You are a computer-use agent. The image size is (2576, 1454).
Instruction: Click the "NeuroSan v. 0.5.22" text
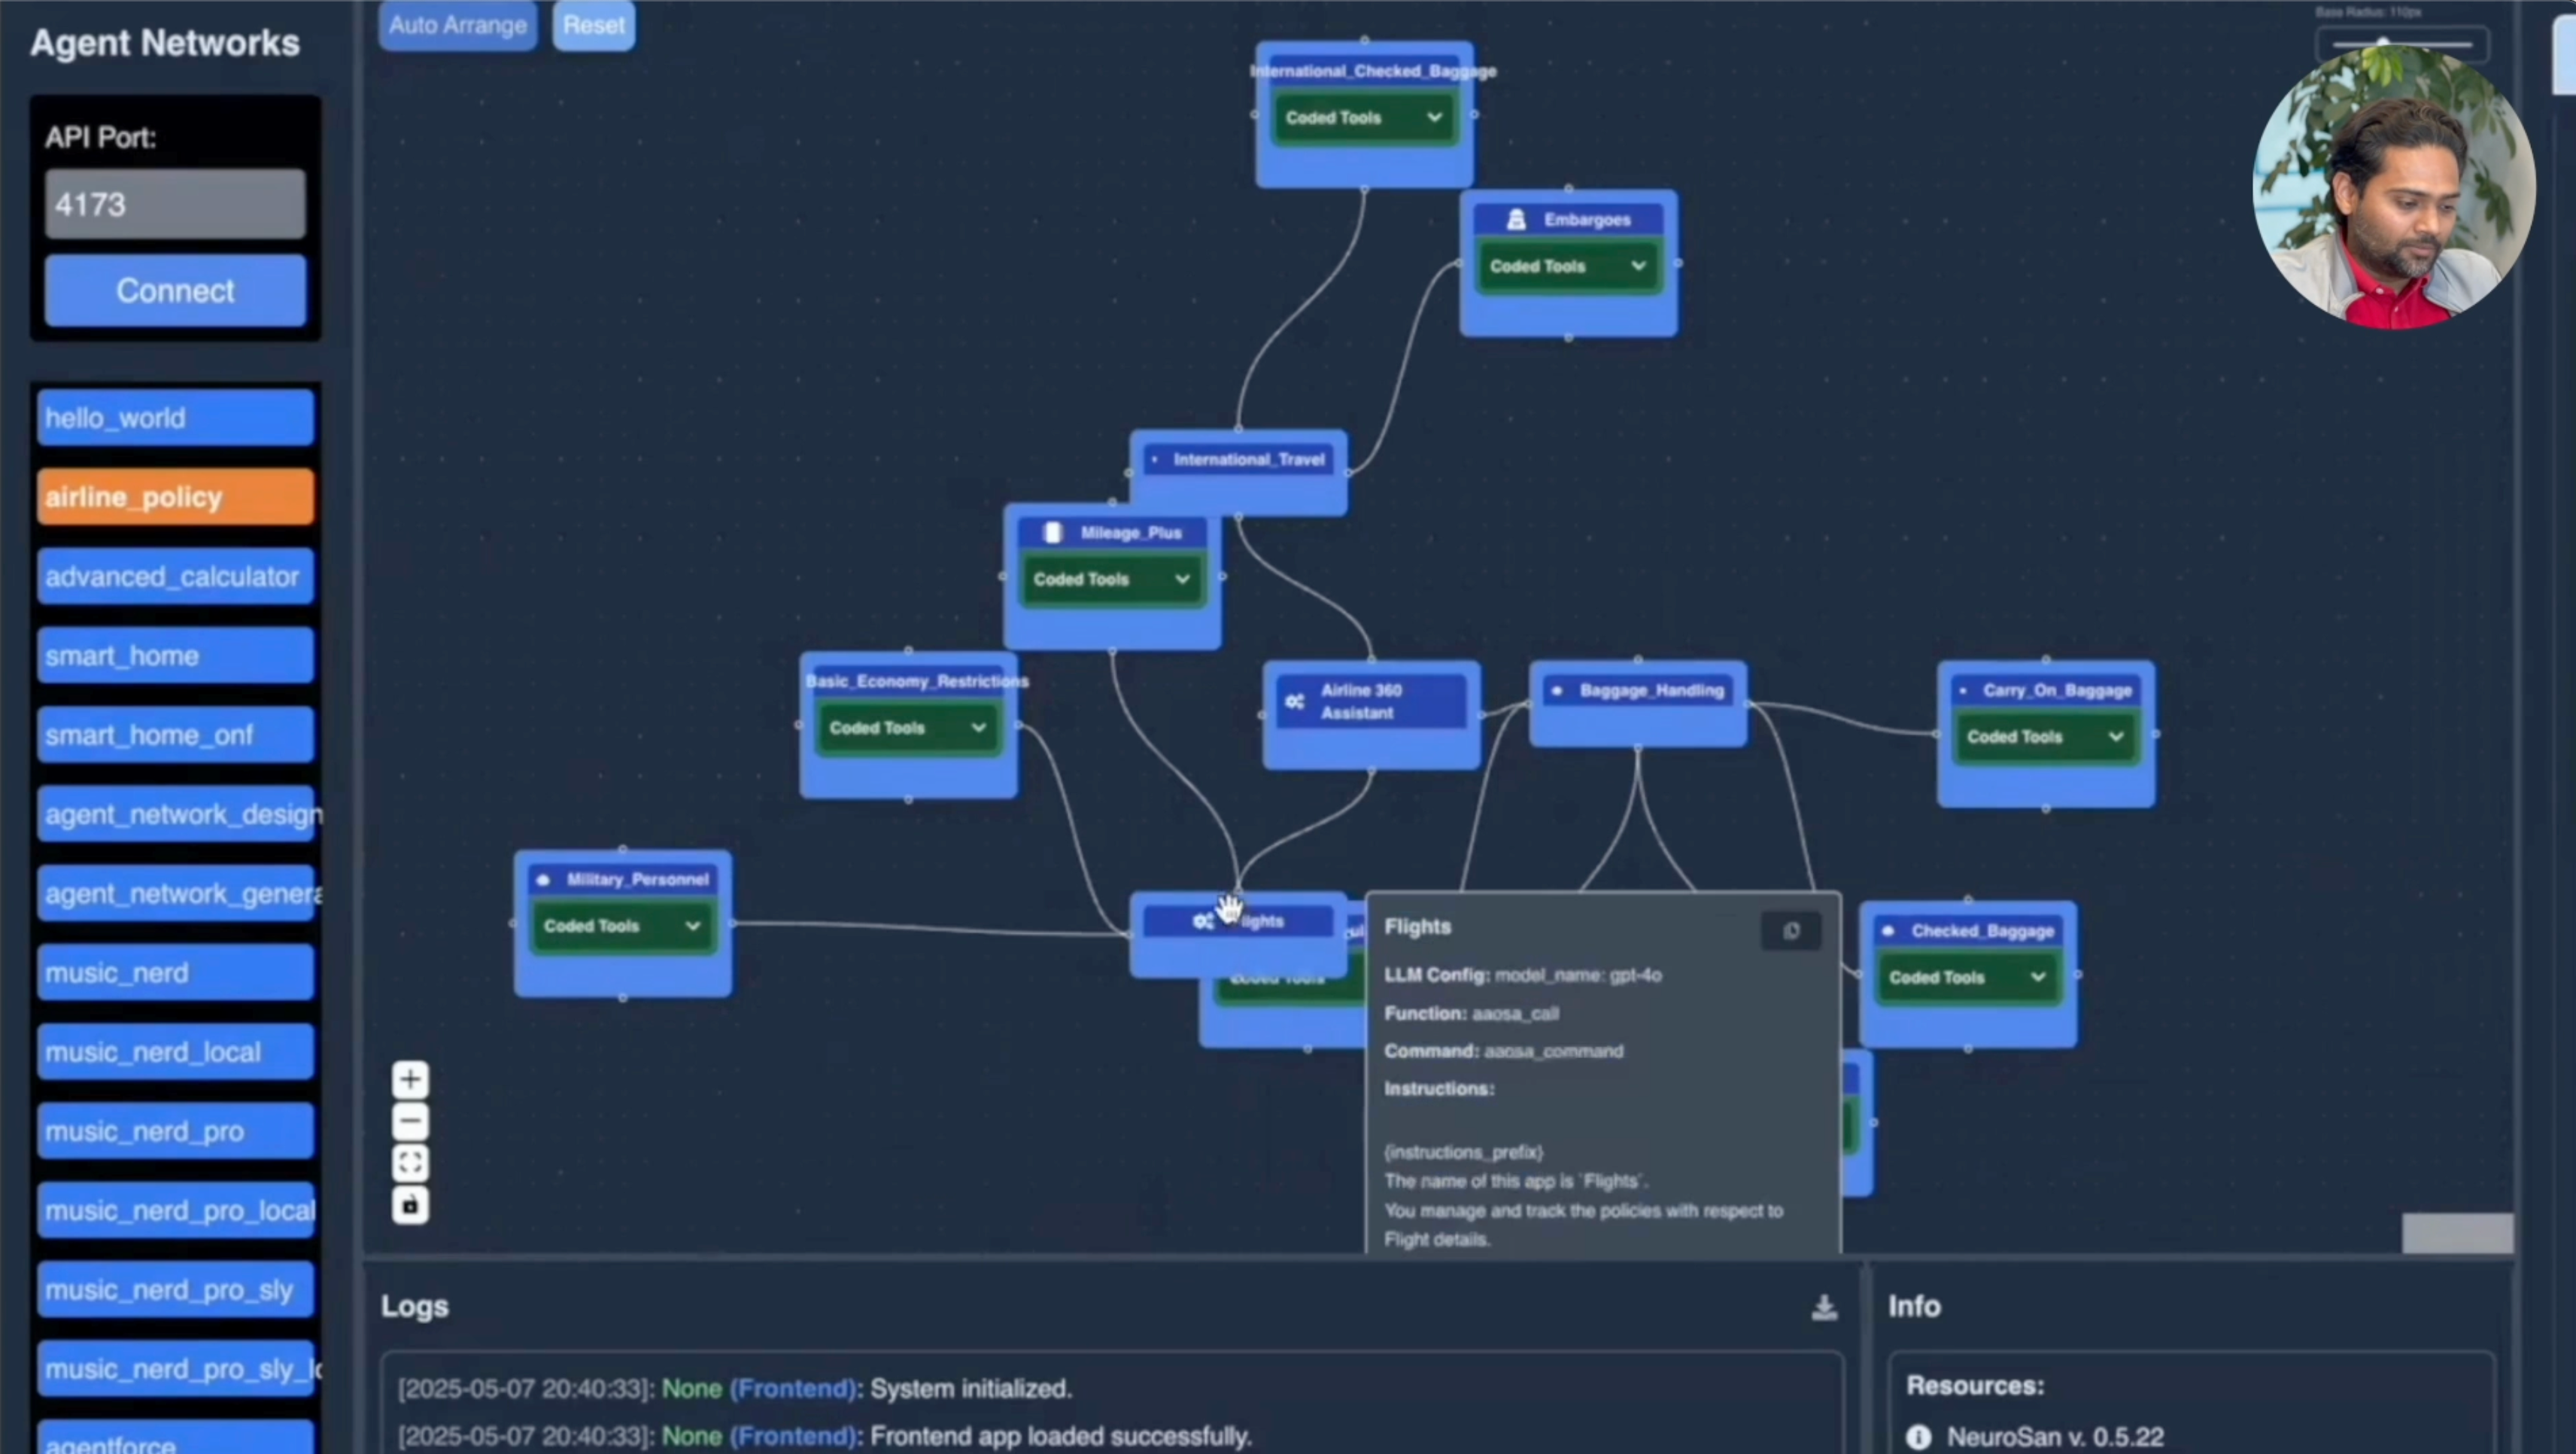click(x=2055, y=1437)
